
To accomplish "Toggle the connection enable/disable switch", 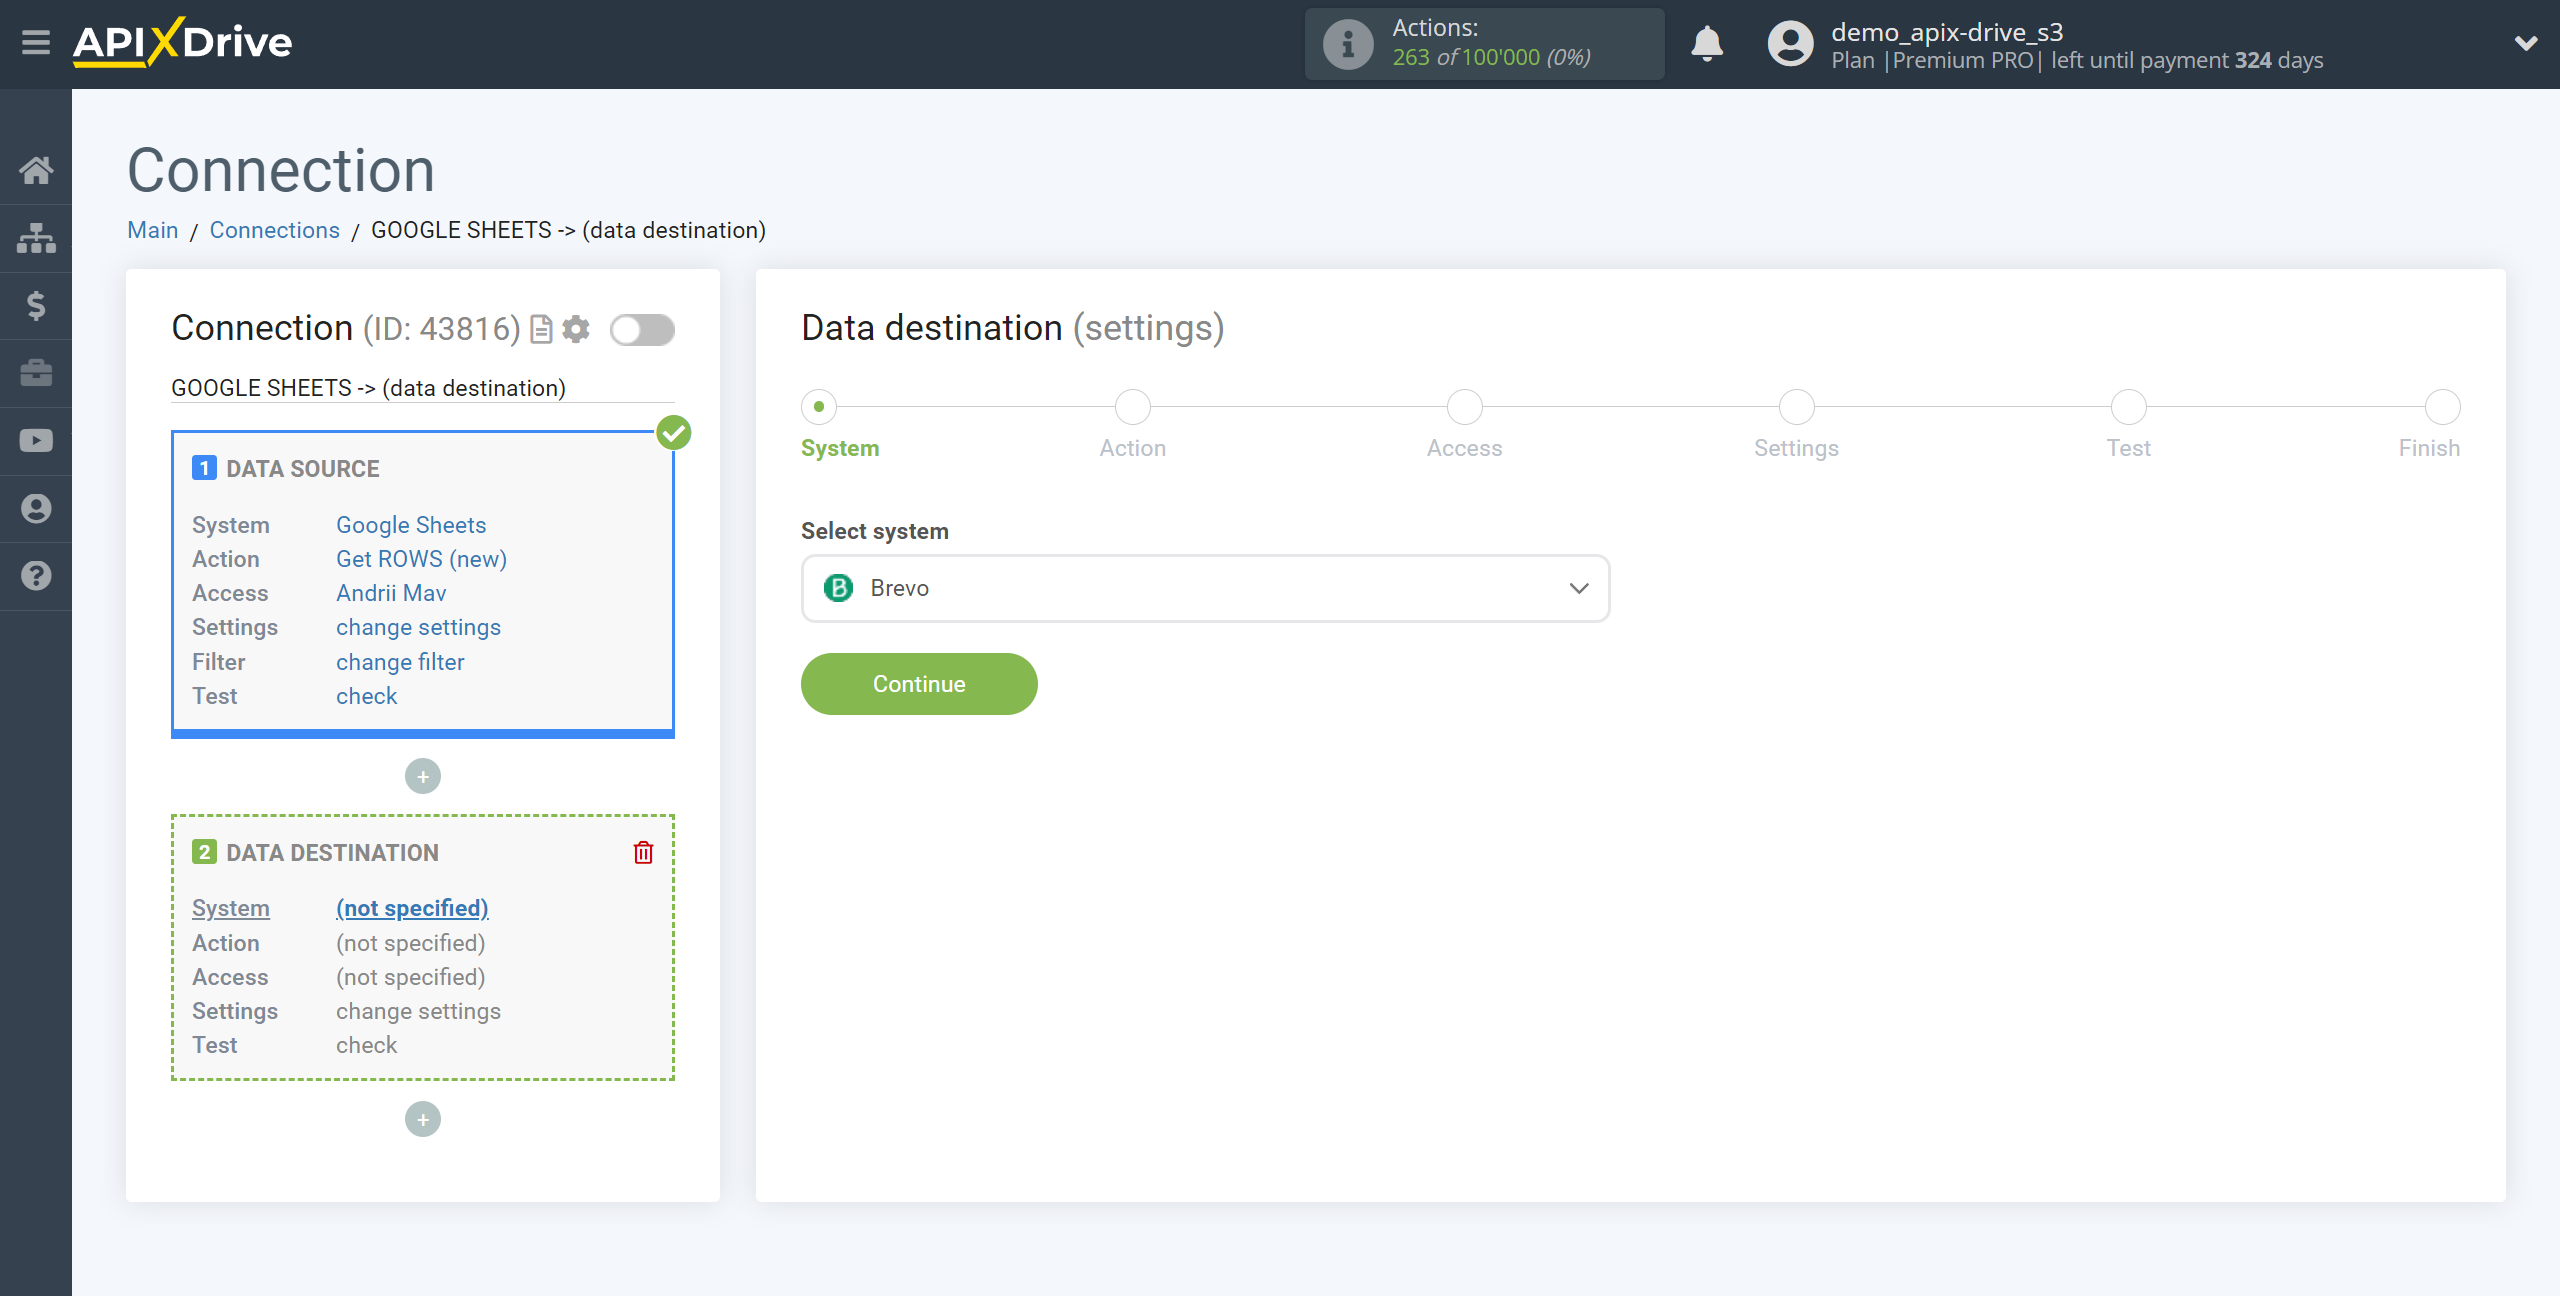I will tap(643, 329).
